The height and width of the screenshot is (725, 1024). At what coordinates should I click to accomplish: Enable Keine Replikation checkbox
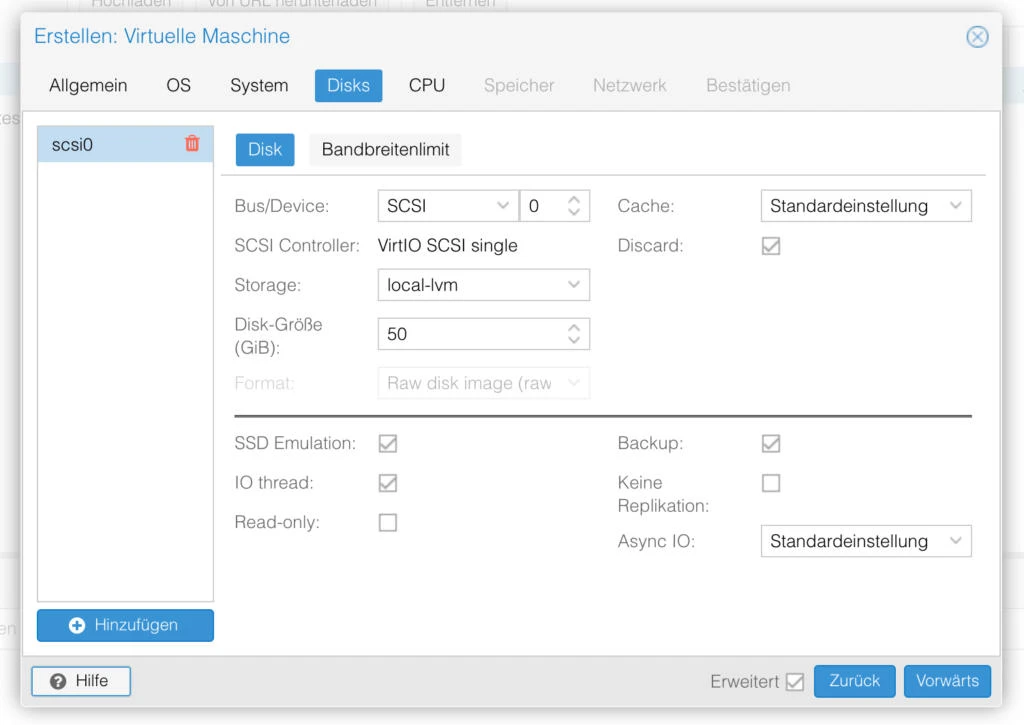pos(771,483)
